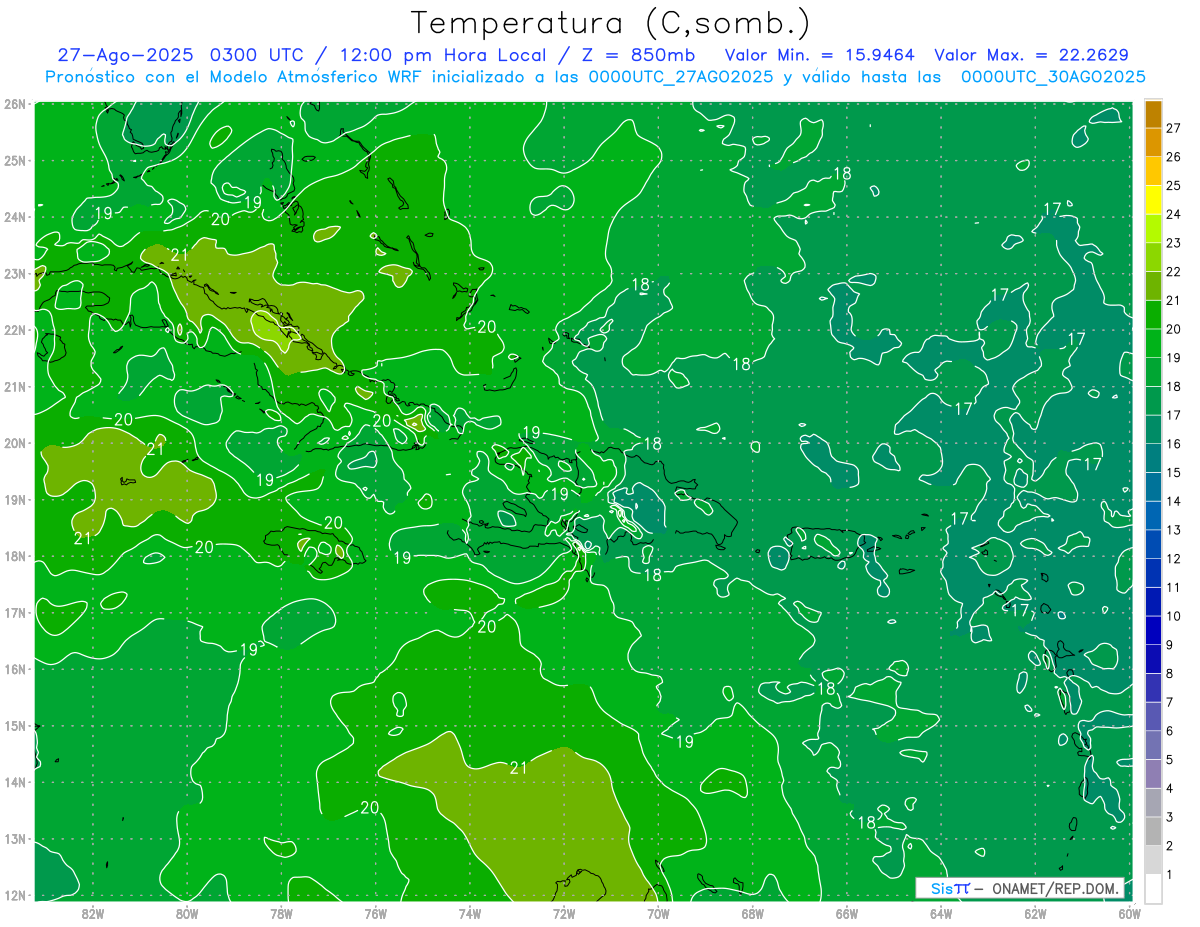Click the "16N" latitude axis label

15,669
